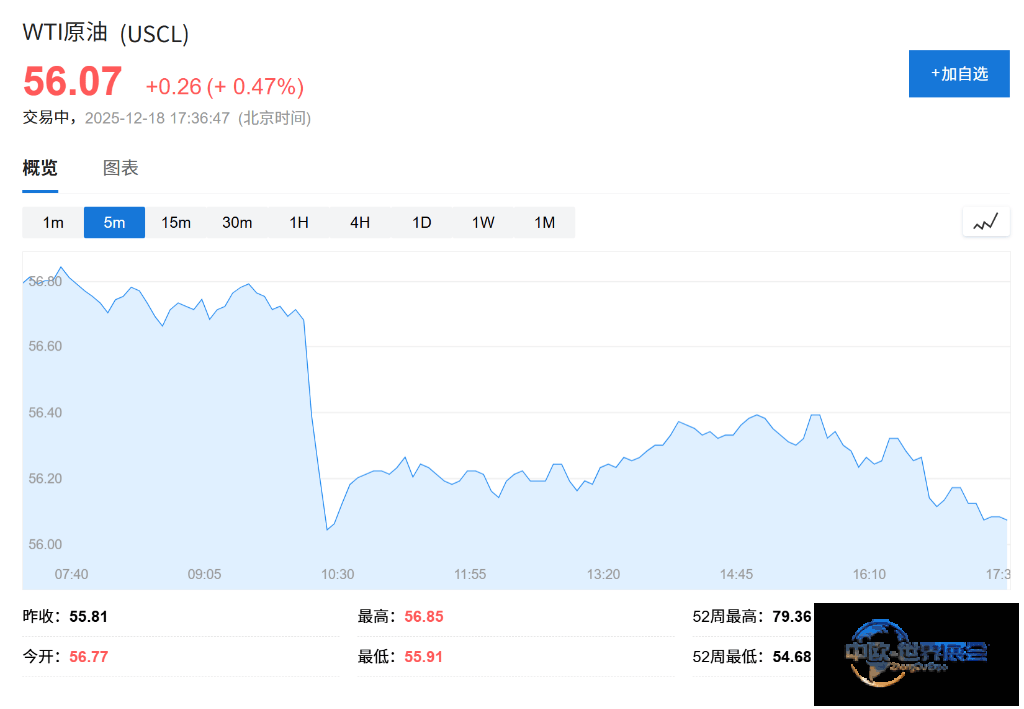Image resolution: width=1024 pixels, height=709 pixels.
Task: Click the line chart type icon
Action: 985,222
